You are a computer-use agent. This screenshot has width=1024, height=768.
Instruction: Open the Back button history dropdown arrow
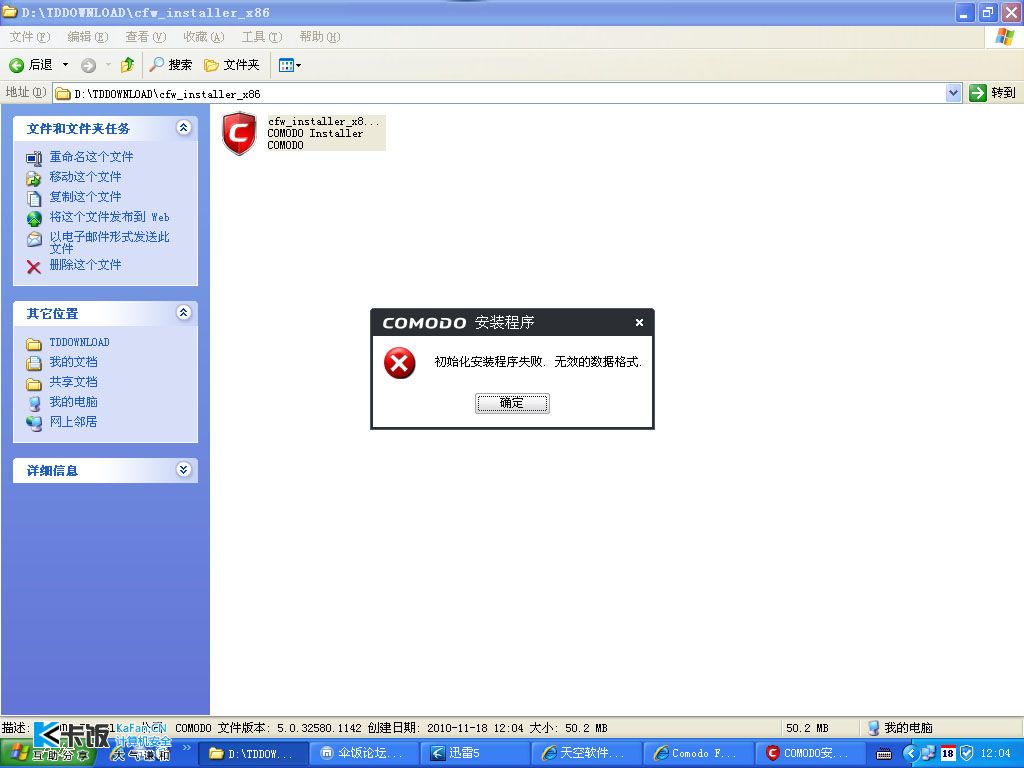tap(66, 65)
